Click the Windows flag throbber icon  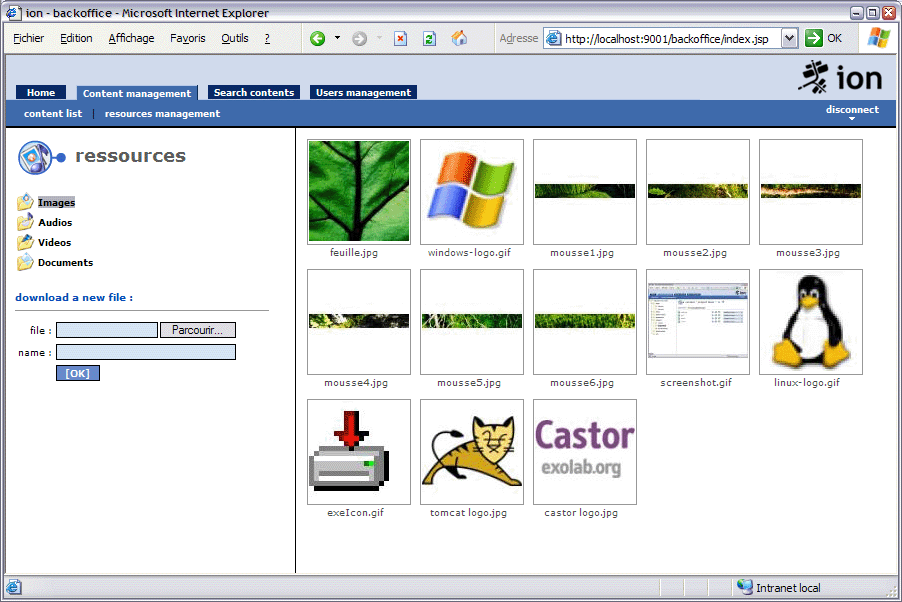point(879,38)
